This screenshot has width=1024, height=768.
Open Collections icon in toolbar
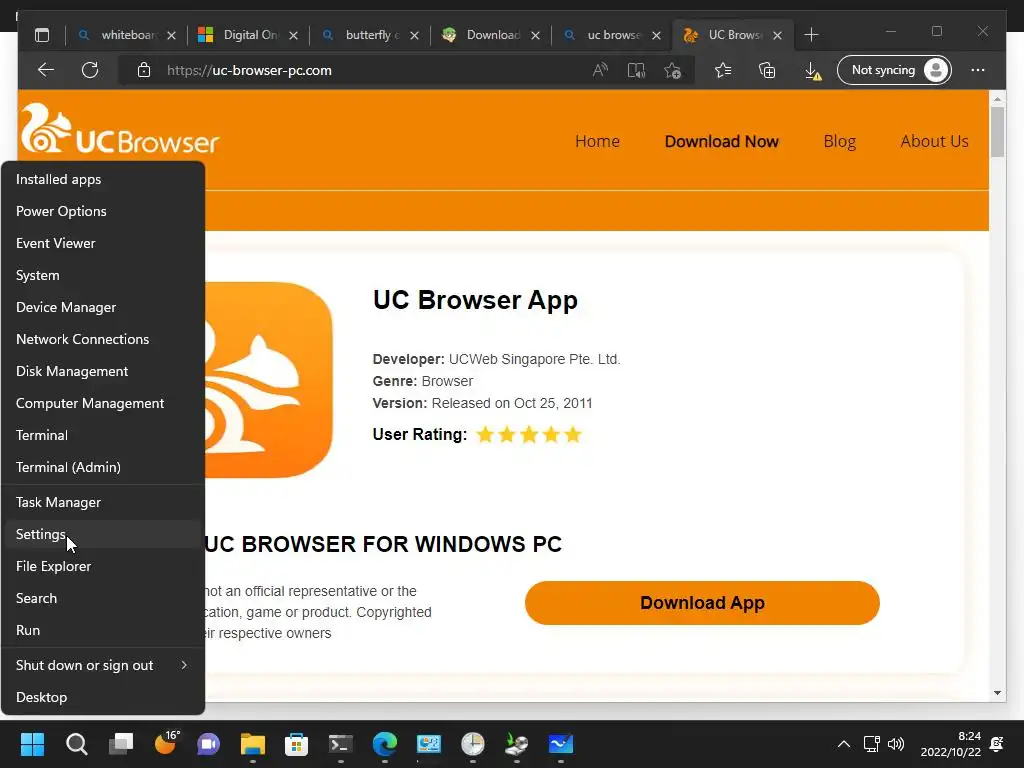(x=767, y=70)
